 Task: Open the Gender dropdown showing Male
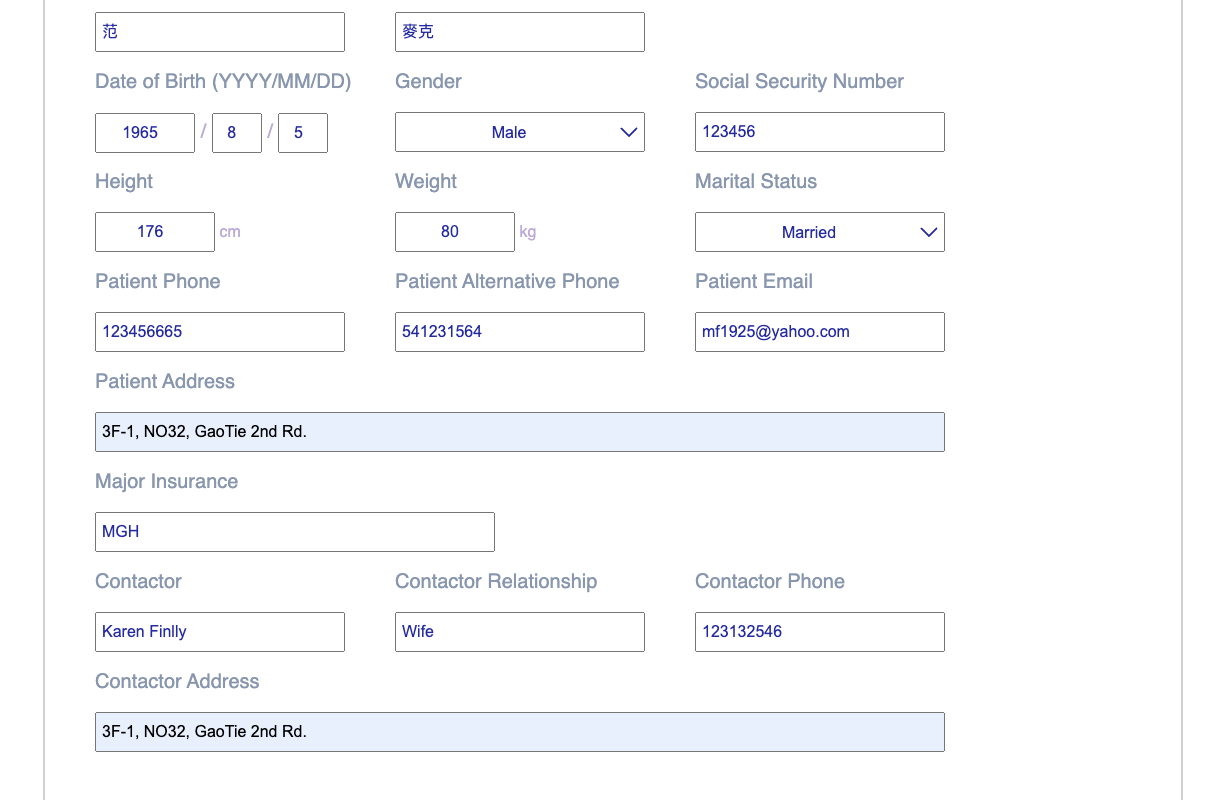tap(520, 132)
